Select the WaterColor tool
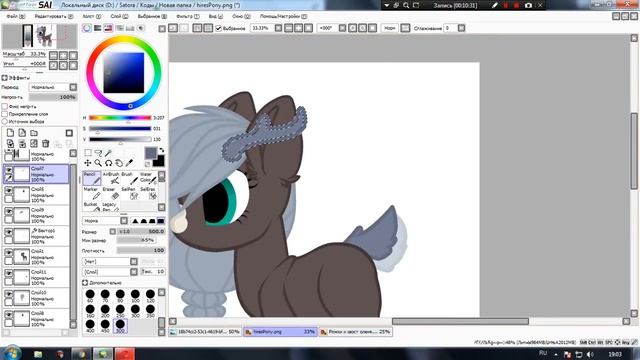This screenshot has width=640, height=360. coord(148,178)
